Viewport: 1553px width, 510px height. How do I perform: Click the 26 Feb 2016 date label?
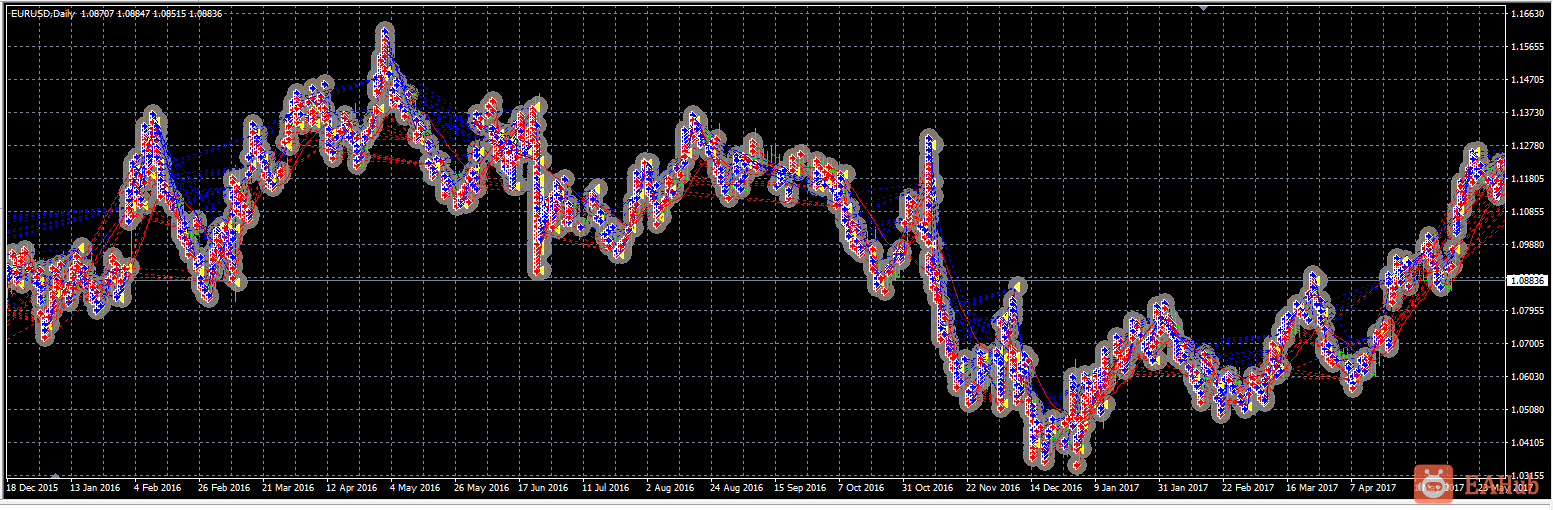[223, 488]
